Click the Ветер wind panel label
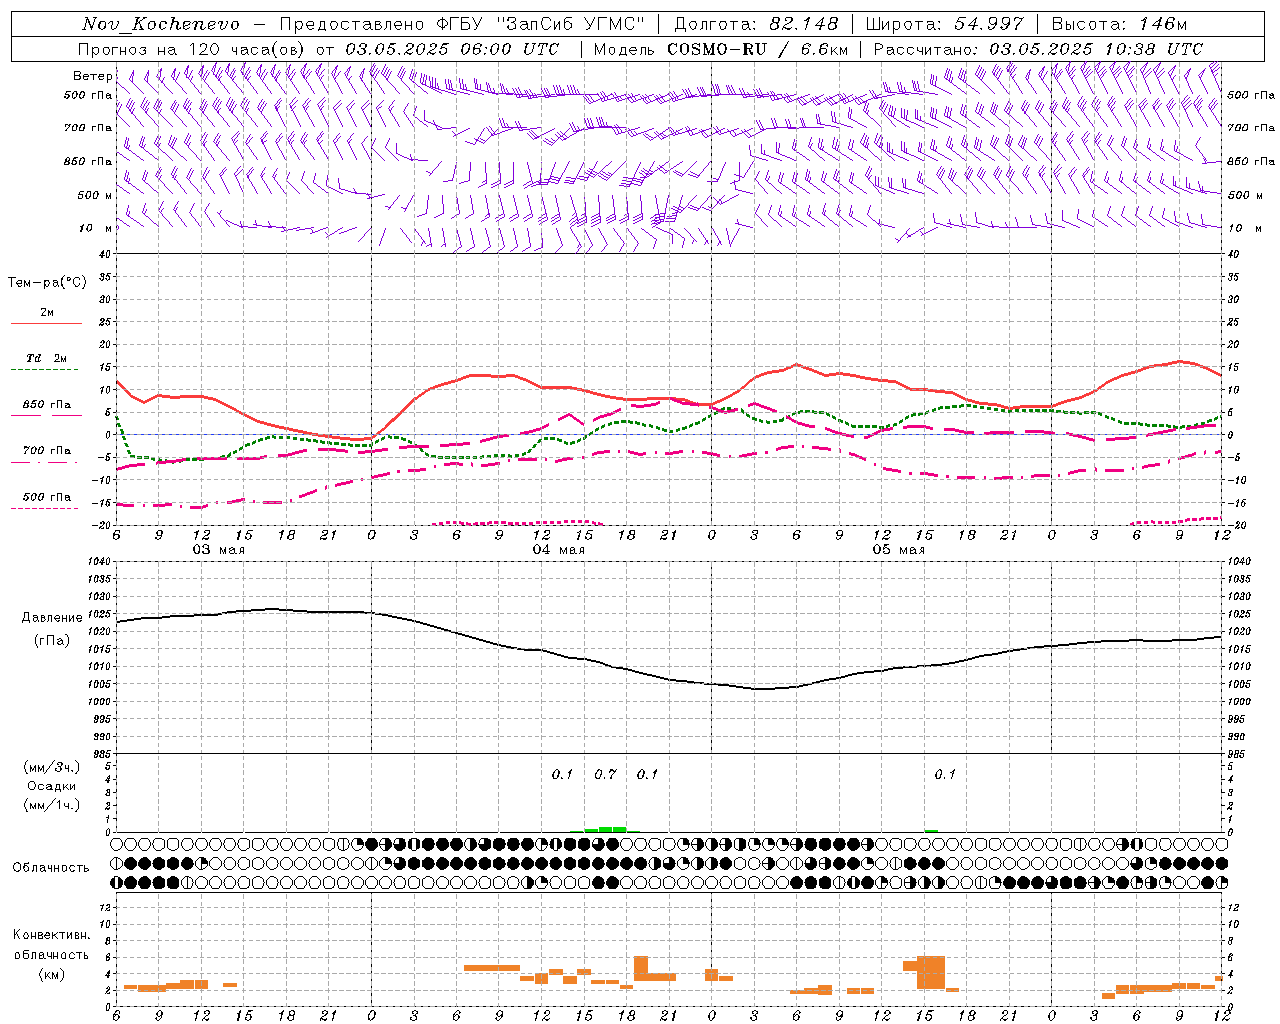 coord(92,76)
